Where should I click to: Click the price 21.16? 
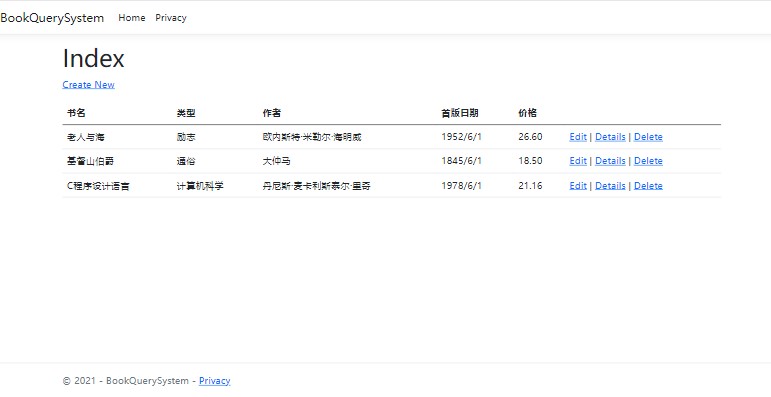pyautogui.click(x=530, y=185)
